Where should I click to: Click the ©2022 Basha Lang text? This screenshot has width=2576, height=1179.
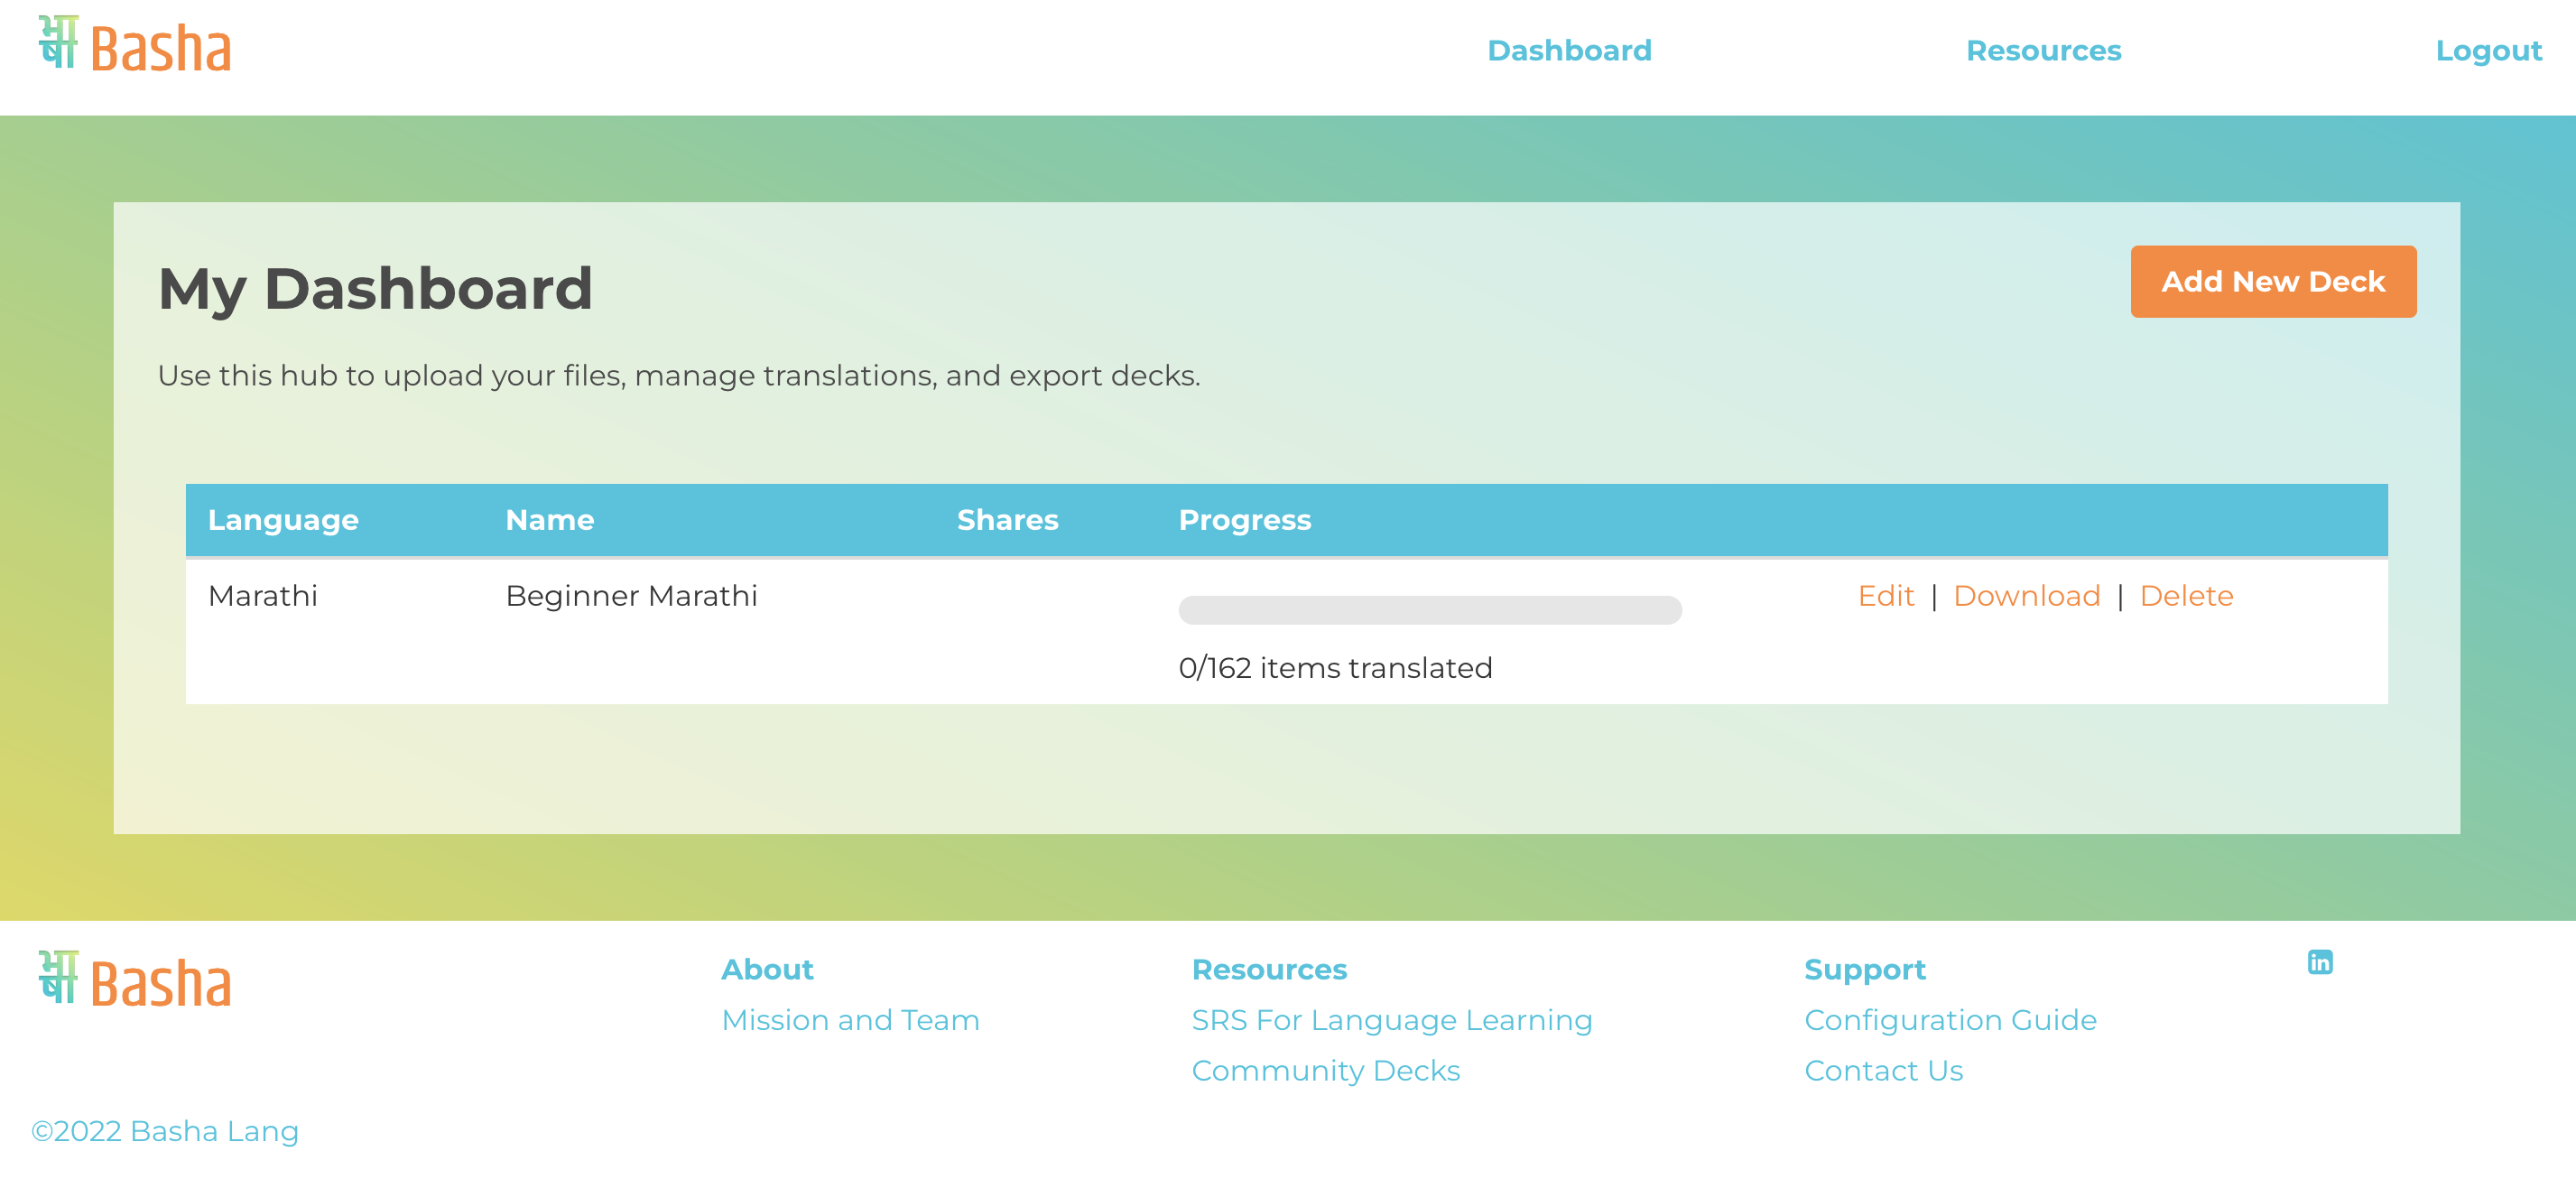tap(165, 1131)
